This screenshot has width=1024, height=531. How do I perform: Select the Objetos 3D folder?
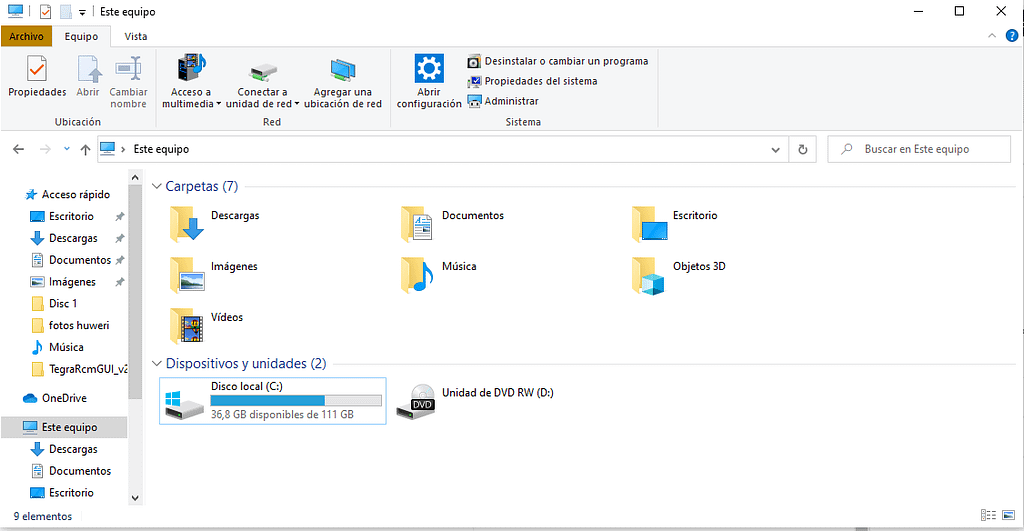pos(679,274)
